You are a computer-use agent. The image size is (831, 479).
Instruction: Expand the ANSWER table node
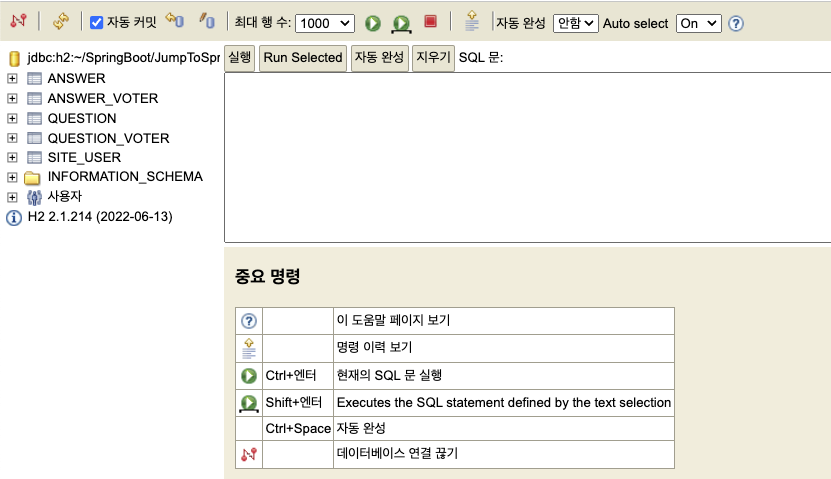(12, 78)
